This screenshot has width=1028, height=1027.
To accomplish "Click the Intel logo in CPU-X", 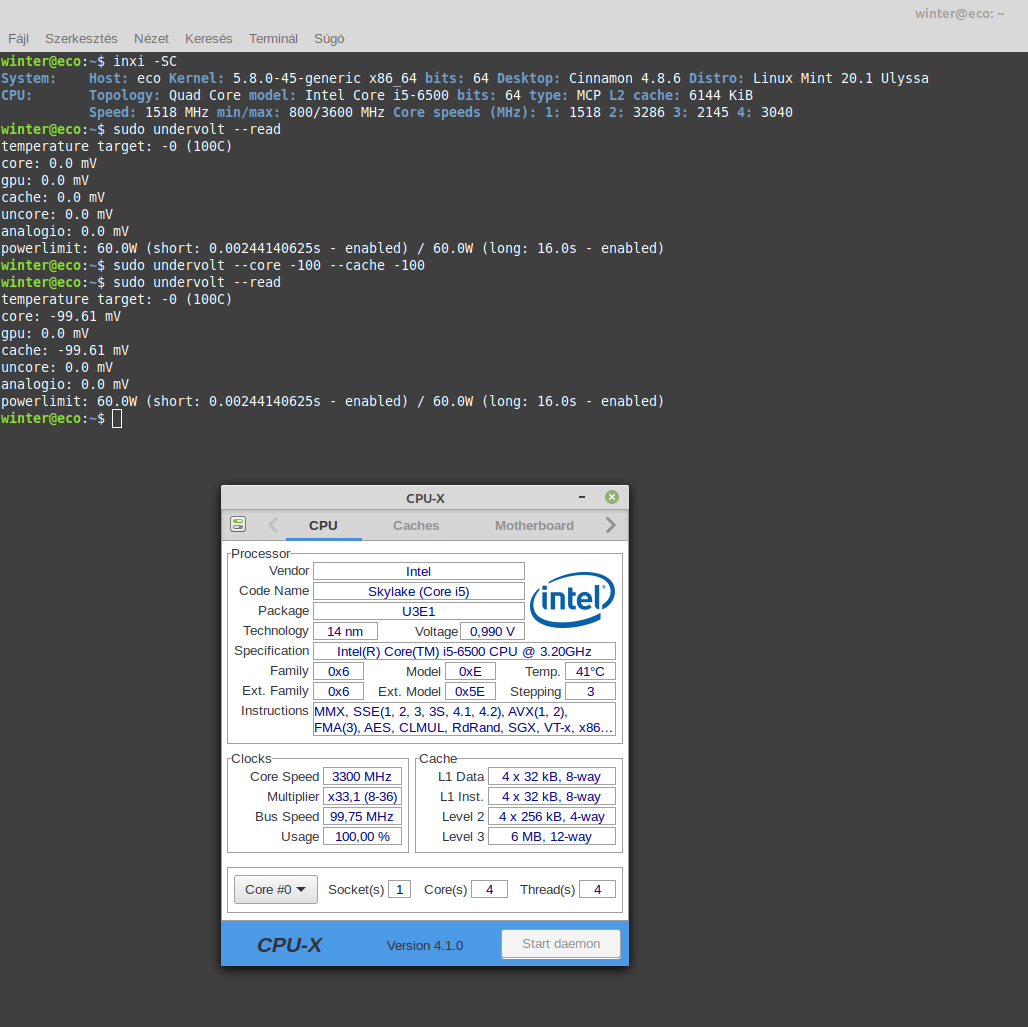I will (x=572, y=599).
